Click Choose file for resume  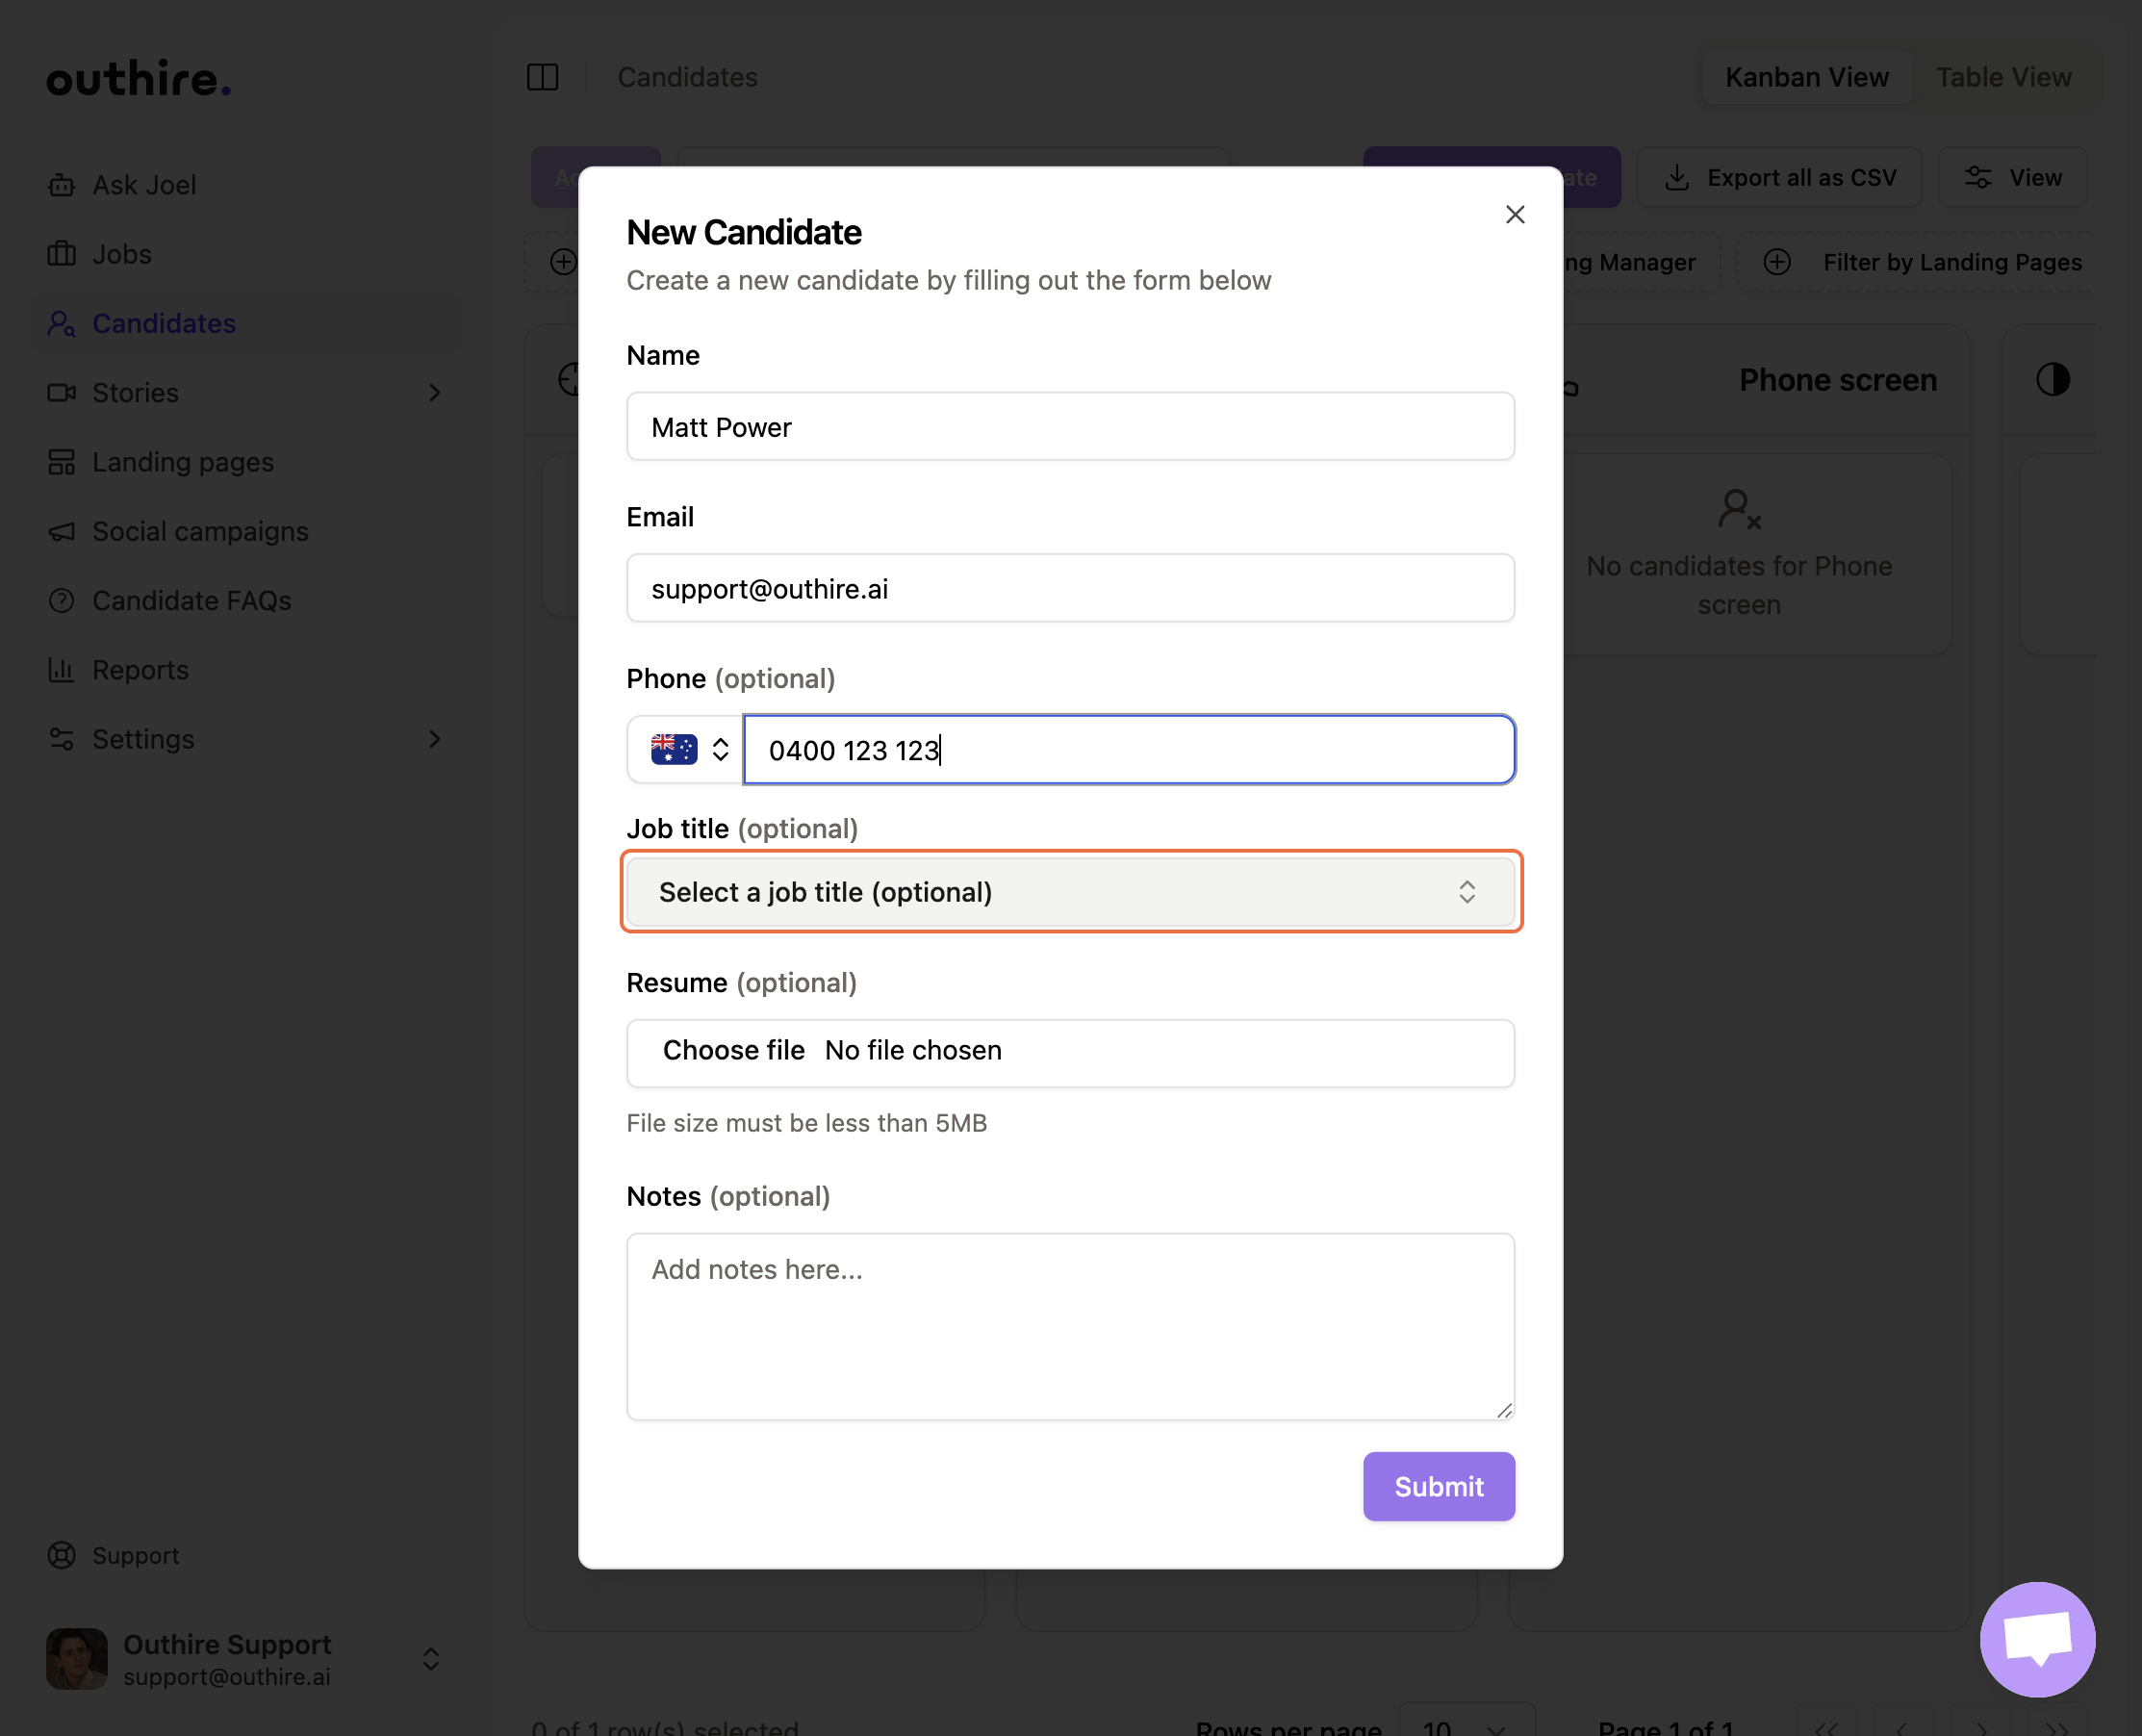click(x=733, y=1050)
